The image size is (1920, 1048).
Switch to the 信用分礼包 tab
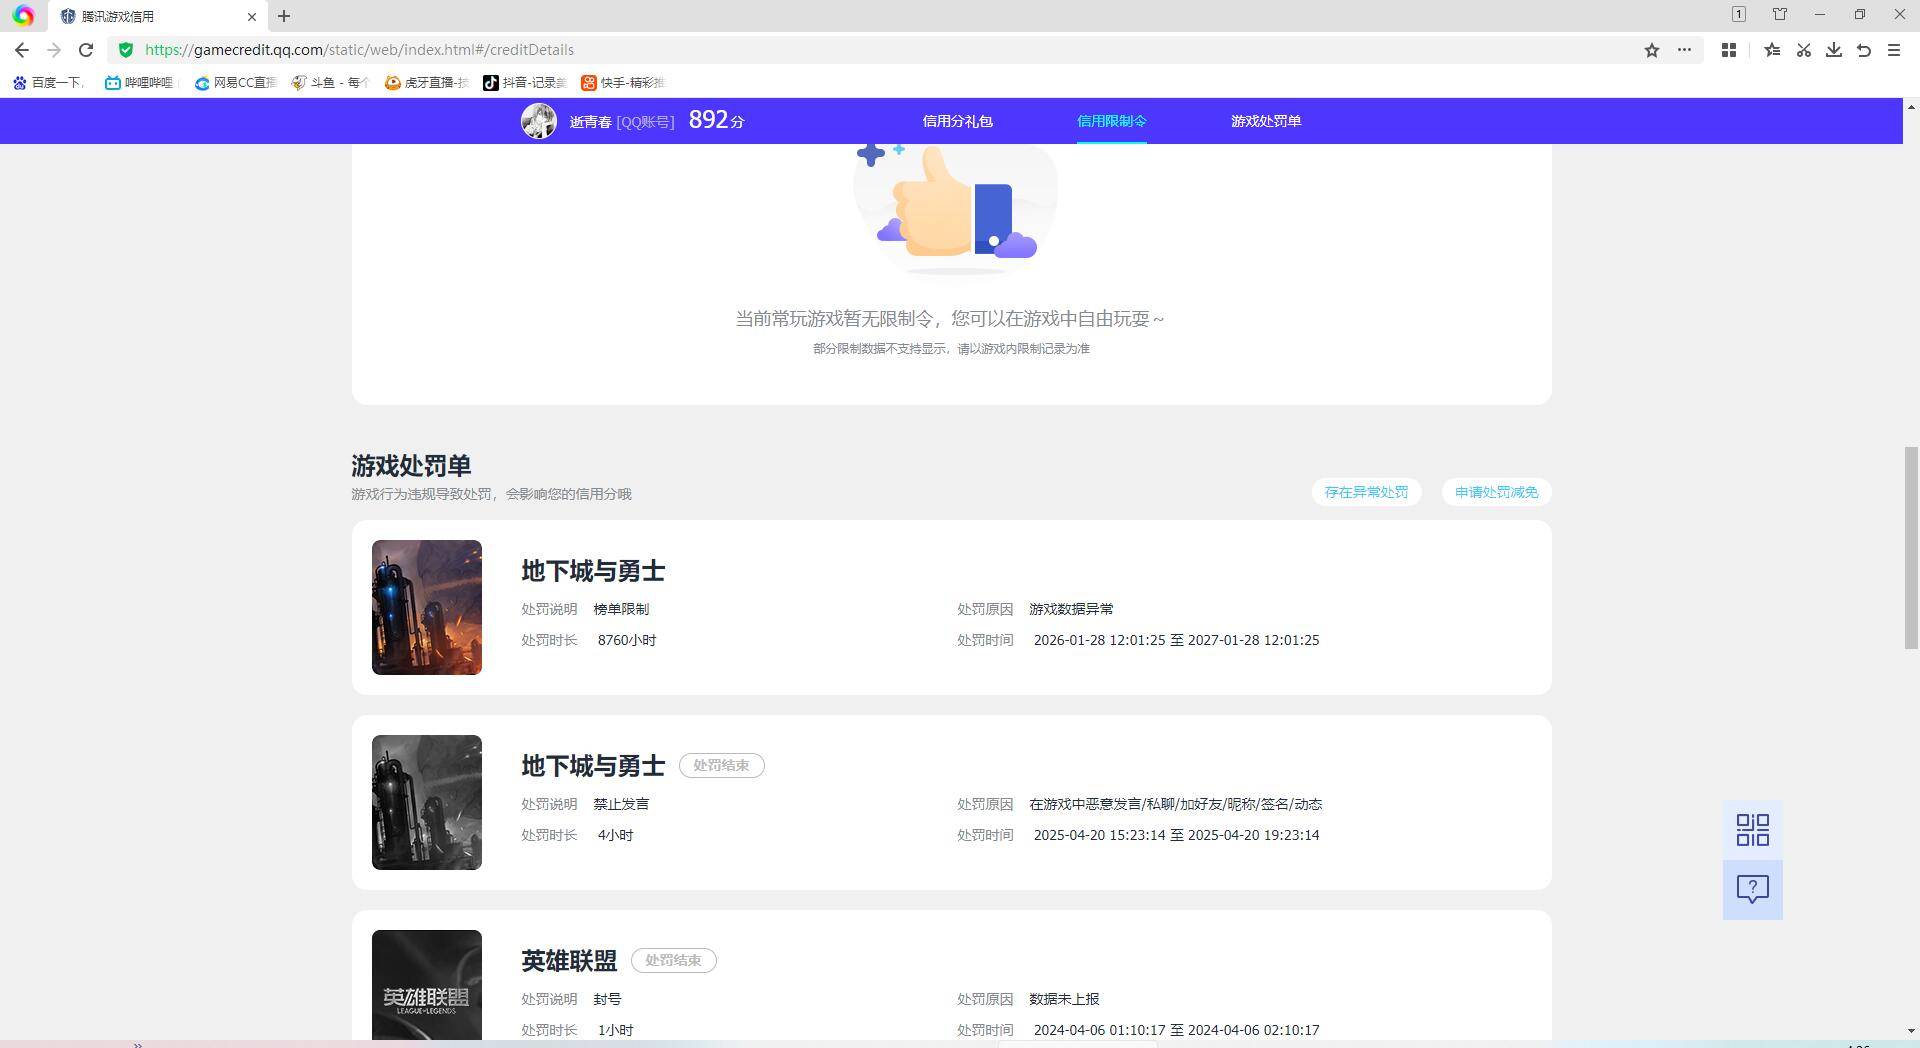point(956,120)
